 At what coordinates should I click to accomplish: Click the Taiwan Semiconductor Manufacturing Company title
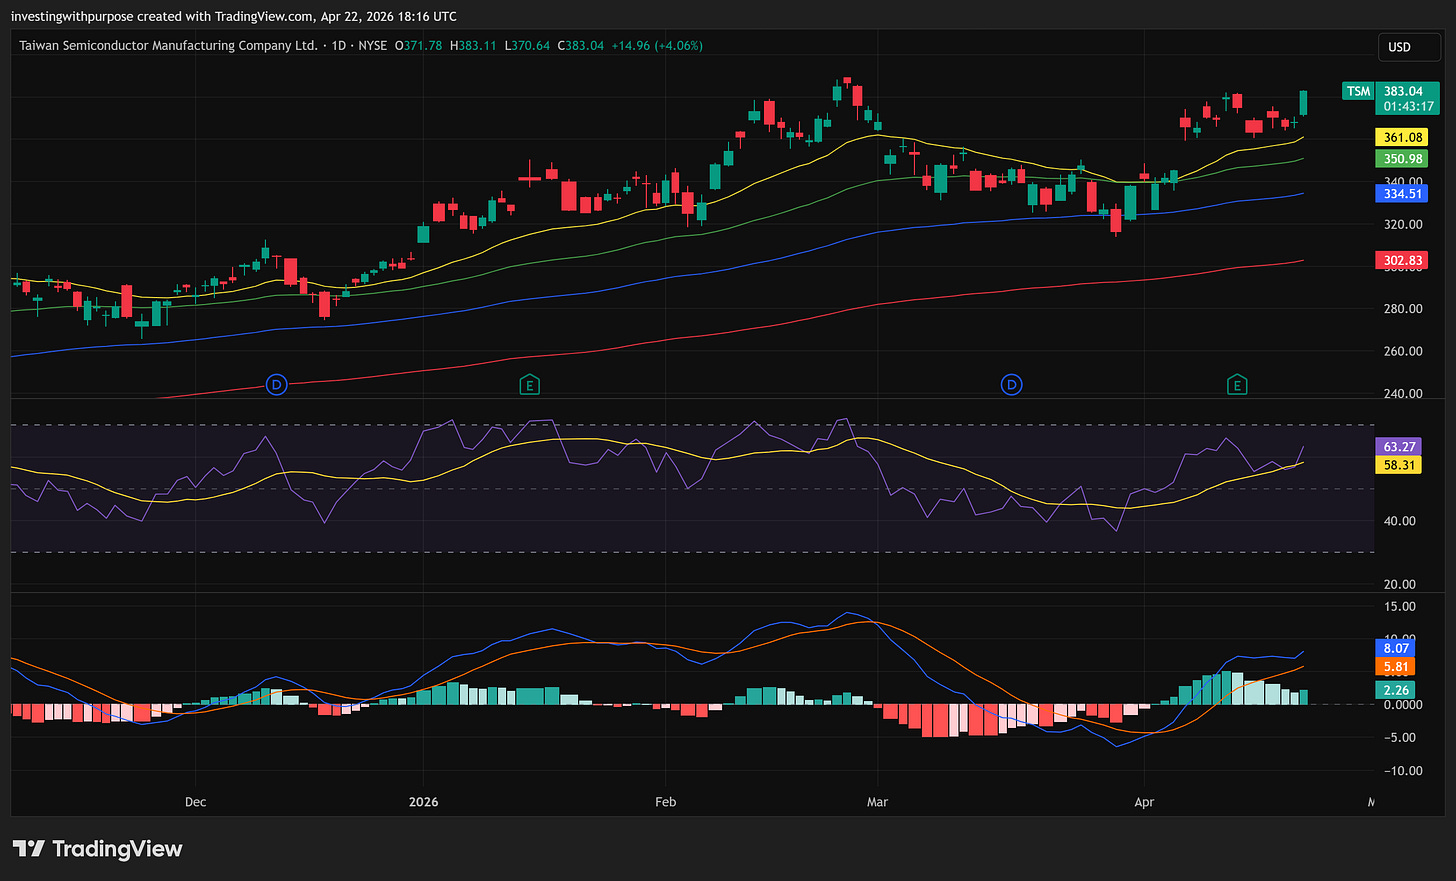168,46
